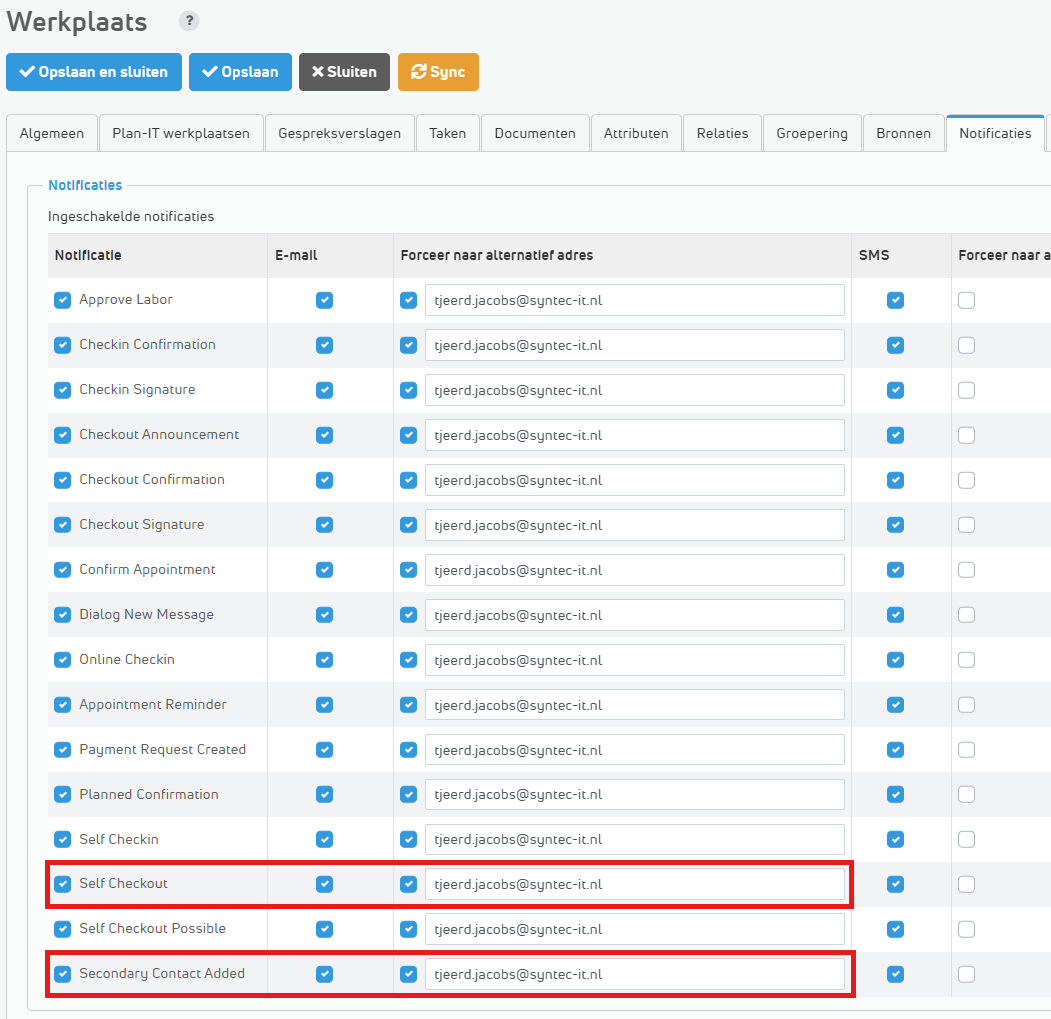Toggle E-mail checkbox for Appointment Reminder
The height and width of the screenshot is (1019, 1051).
[324, 705]
